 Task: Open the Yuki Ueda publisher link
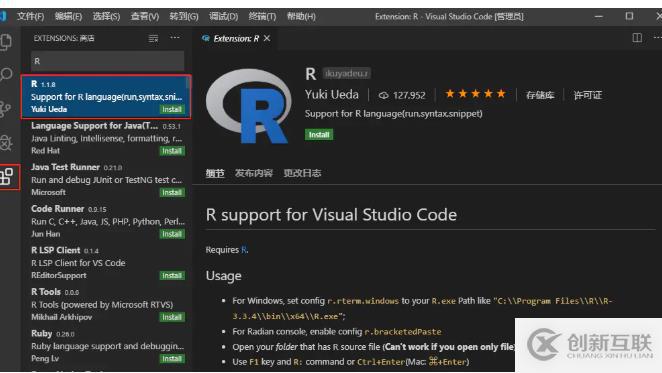point(332,95)
